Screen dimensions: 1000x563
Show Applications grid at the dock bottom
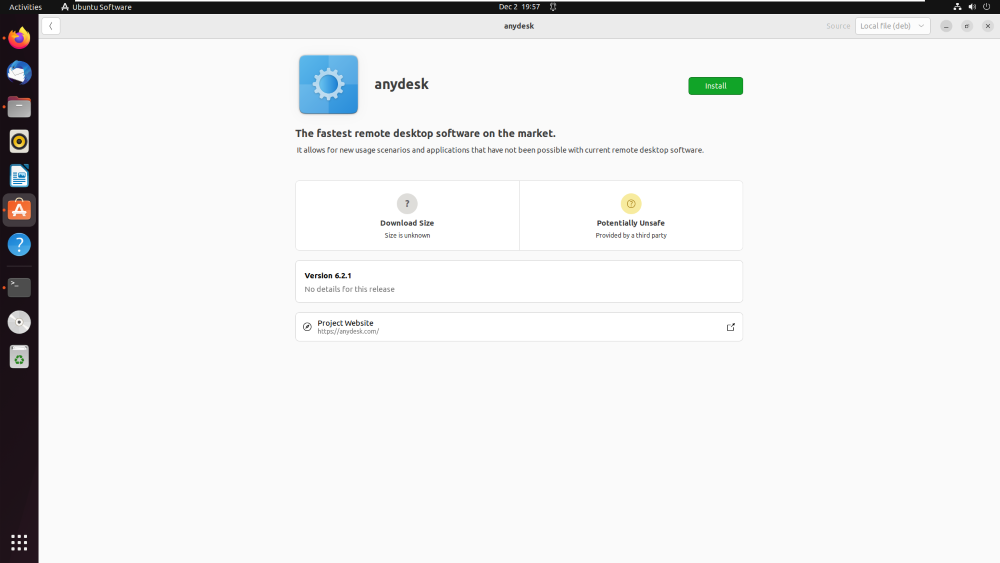19,543
